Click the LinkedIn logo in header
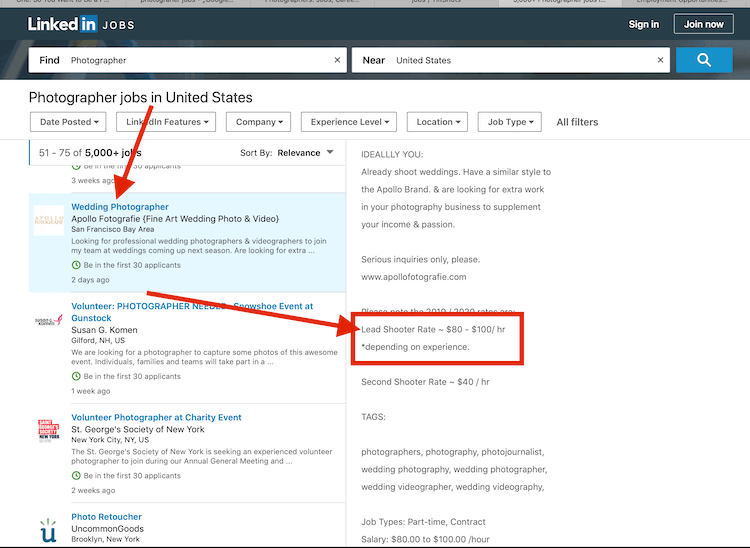Viewport: 750px width, 548px height. pyautogui.click(x=62, y=24)
